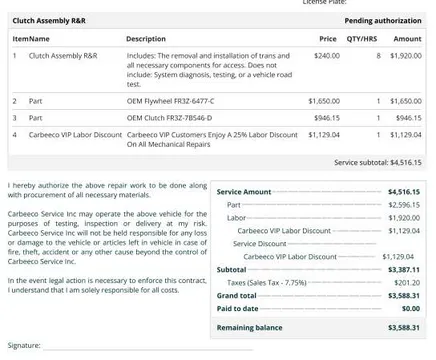
Task: Click the 'Clutch Assembly R&R' section heading
Action: coord(49,21)
